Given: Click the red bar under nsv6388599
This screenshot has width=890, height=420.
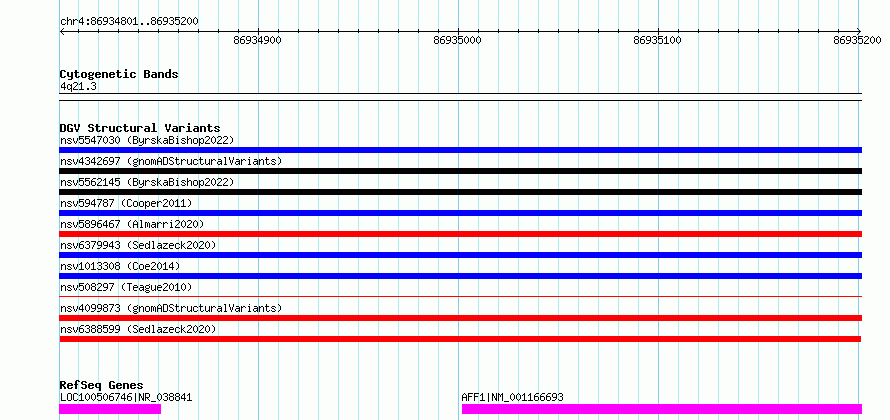Looking at the screenshot, I should pos(460,339).
